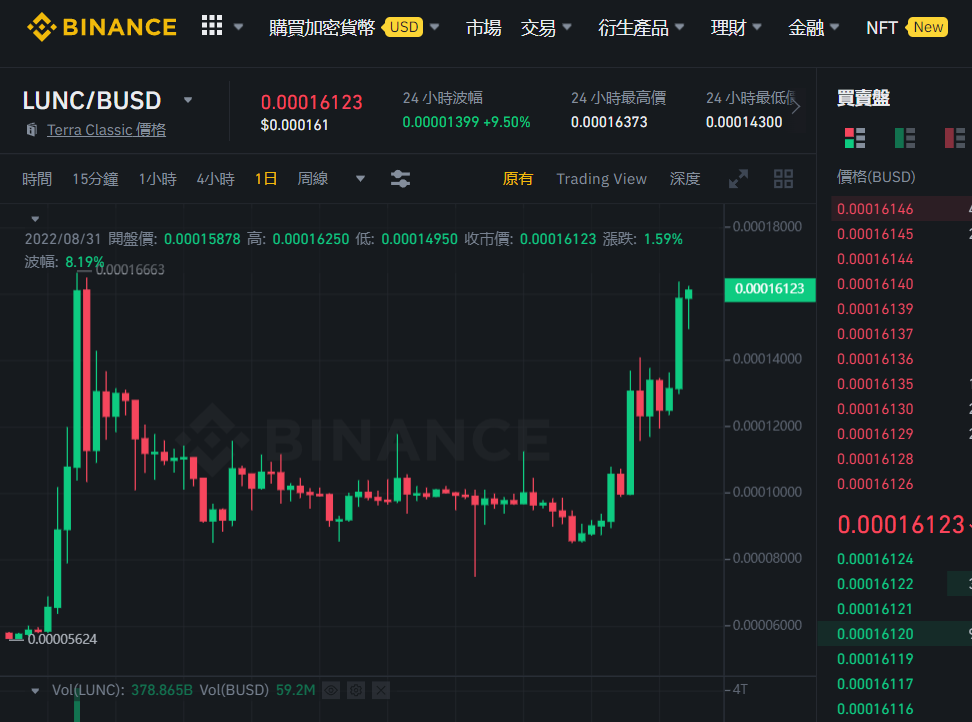The image size is (972, 722).
Task: Select ask price 0.00016146
Action: pyautogui.click(x=875, y=209)
